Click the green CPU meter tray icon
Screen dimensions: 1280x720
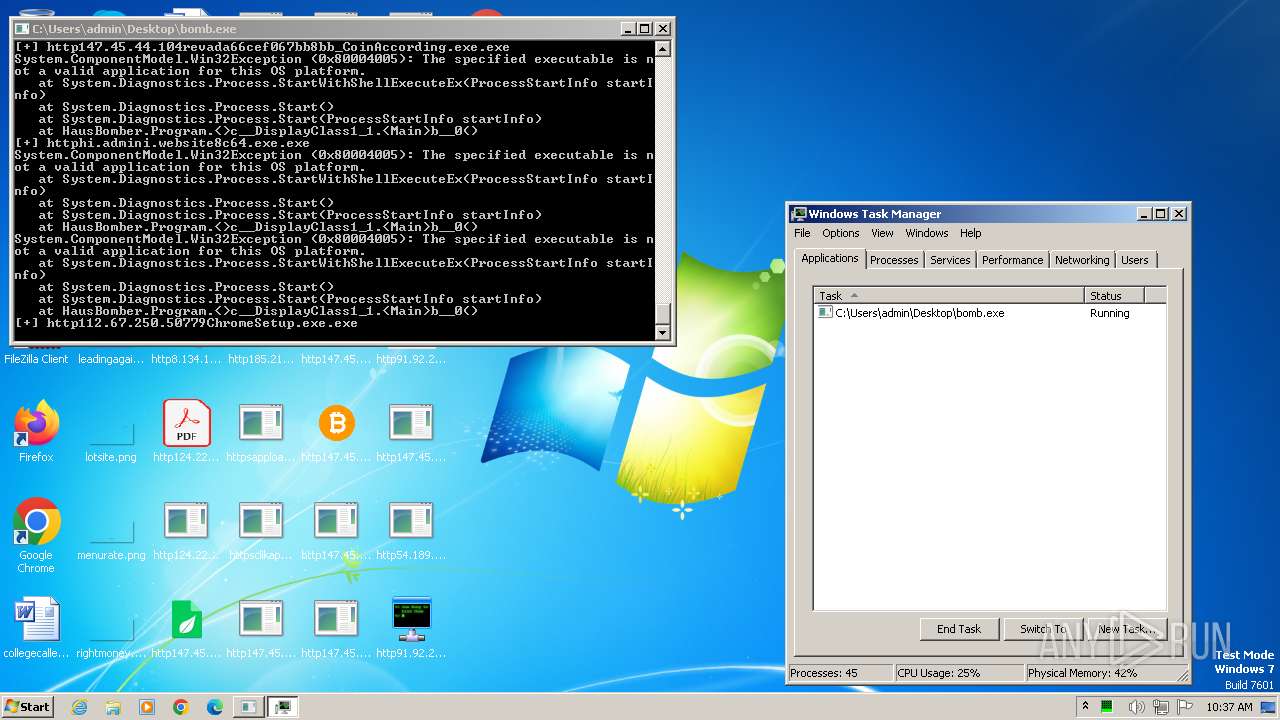point(1107,707)
